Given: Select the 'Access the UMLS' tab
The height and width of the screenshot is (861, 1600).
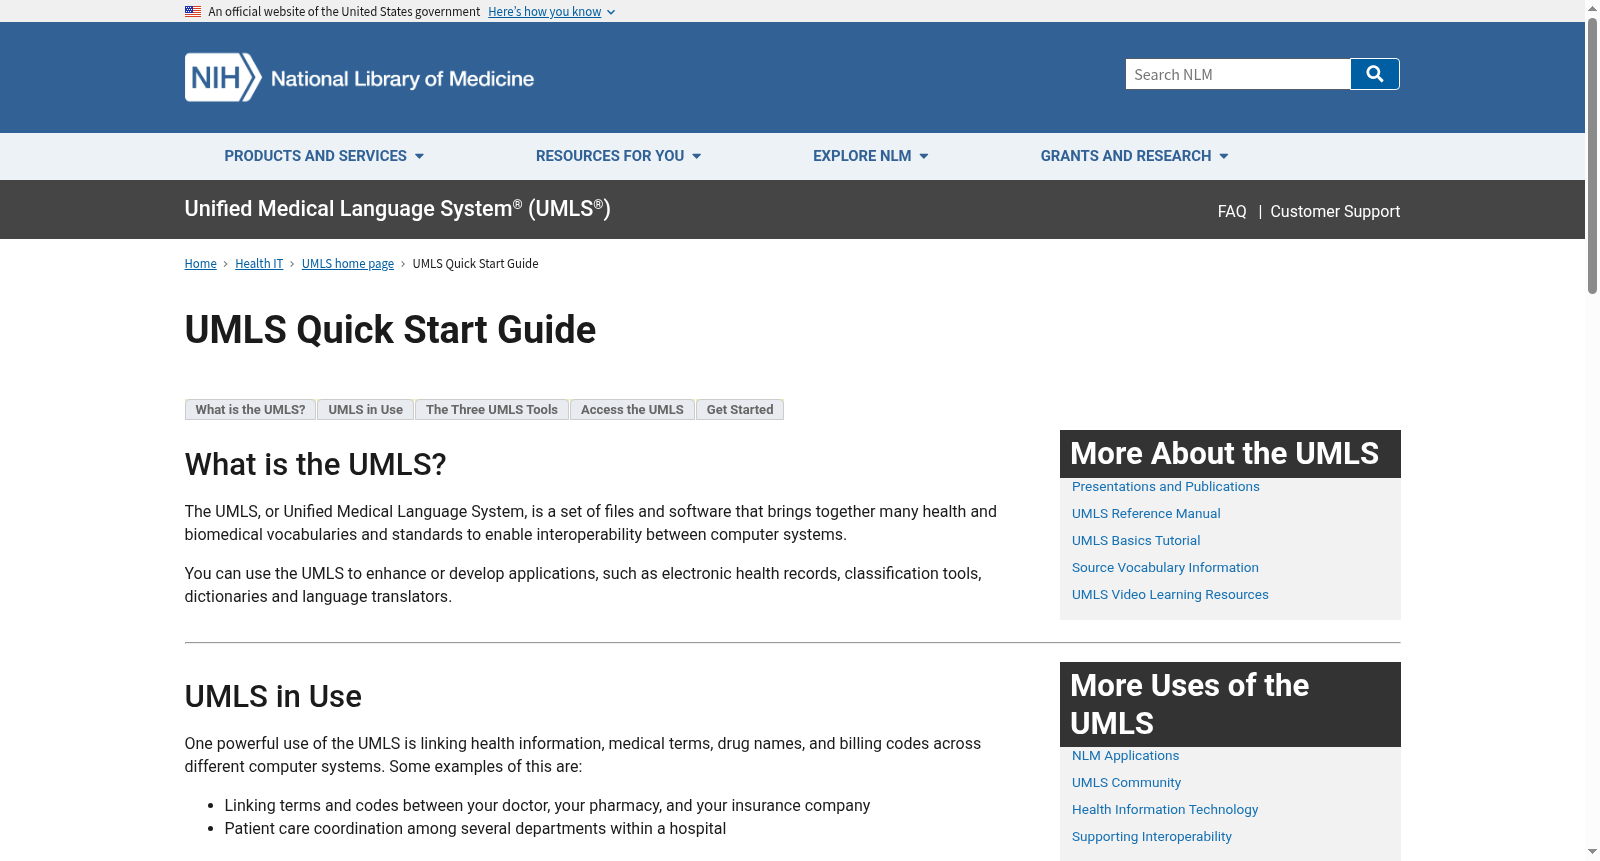Looking at the screenshot, I should click(632, 410).
